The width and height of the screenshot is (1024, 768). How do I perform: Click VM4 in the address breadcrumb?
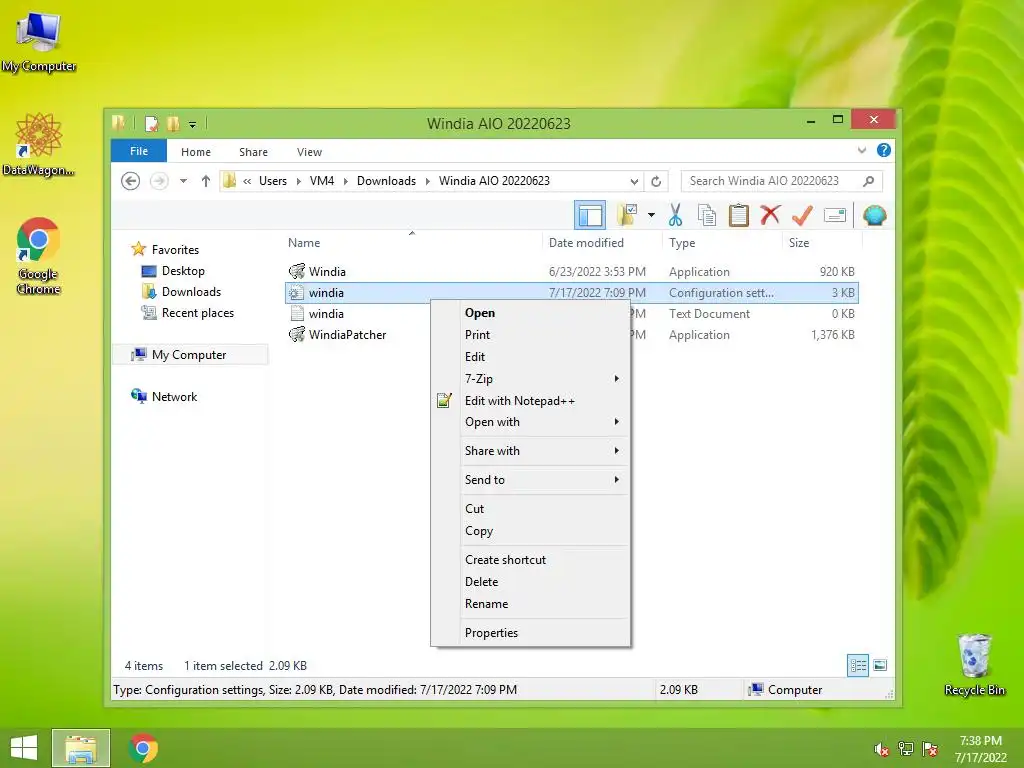pos(322,181)
